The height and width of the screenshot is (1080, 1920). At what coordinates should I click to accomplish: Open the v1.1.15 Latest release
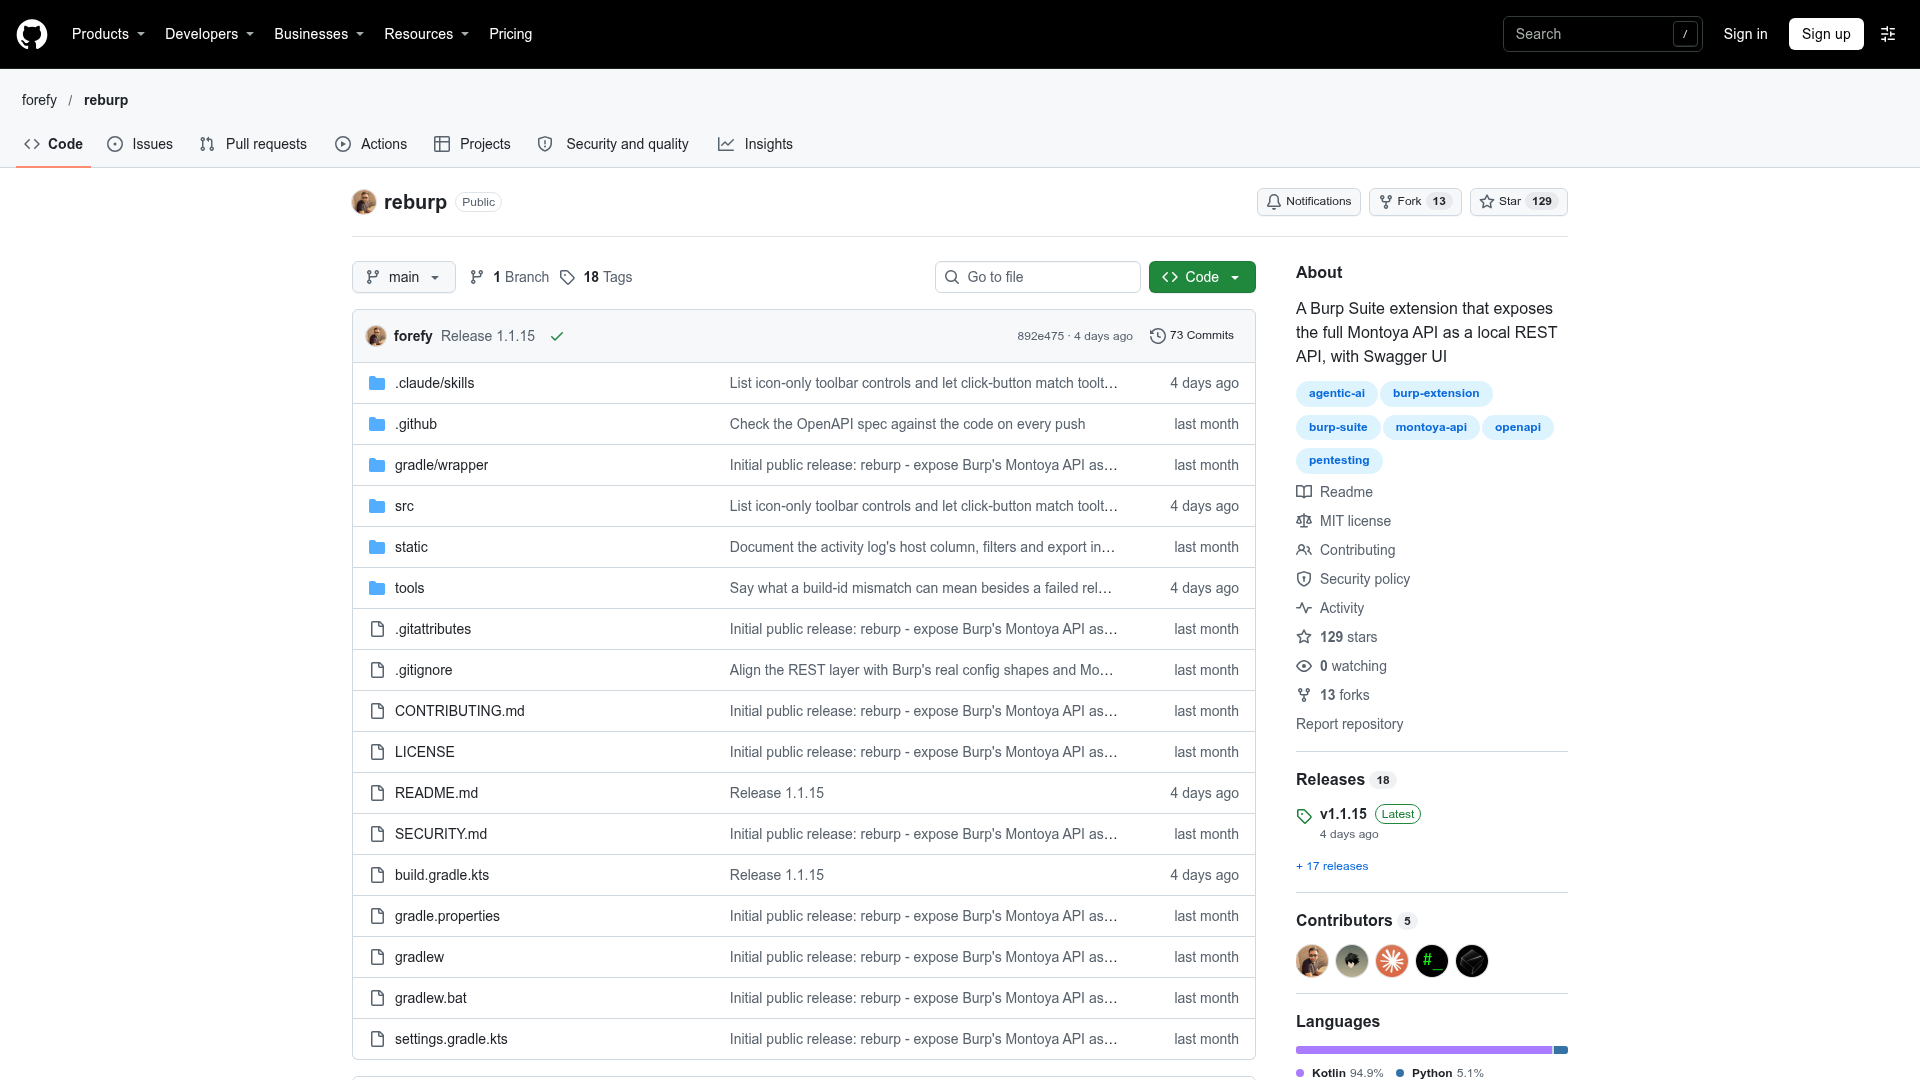coord(1358,814)
